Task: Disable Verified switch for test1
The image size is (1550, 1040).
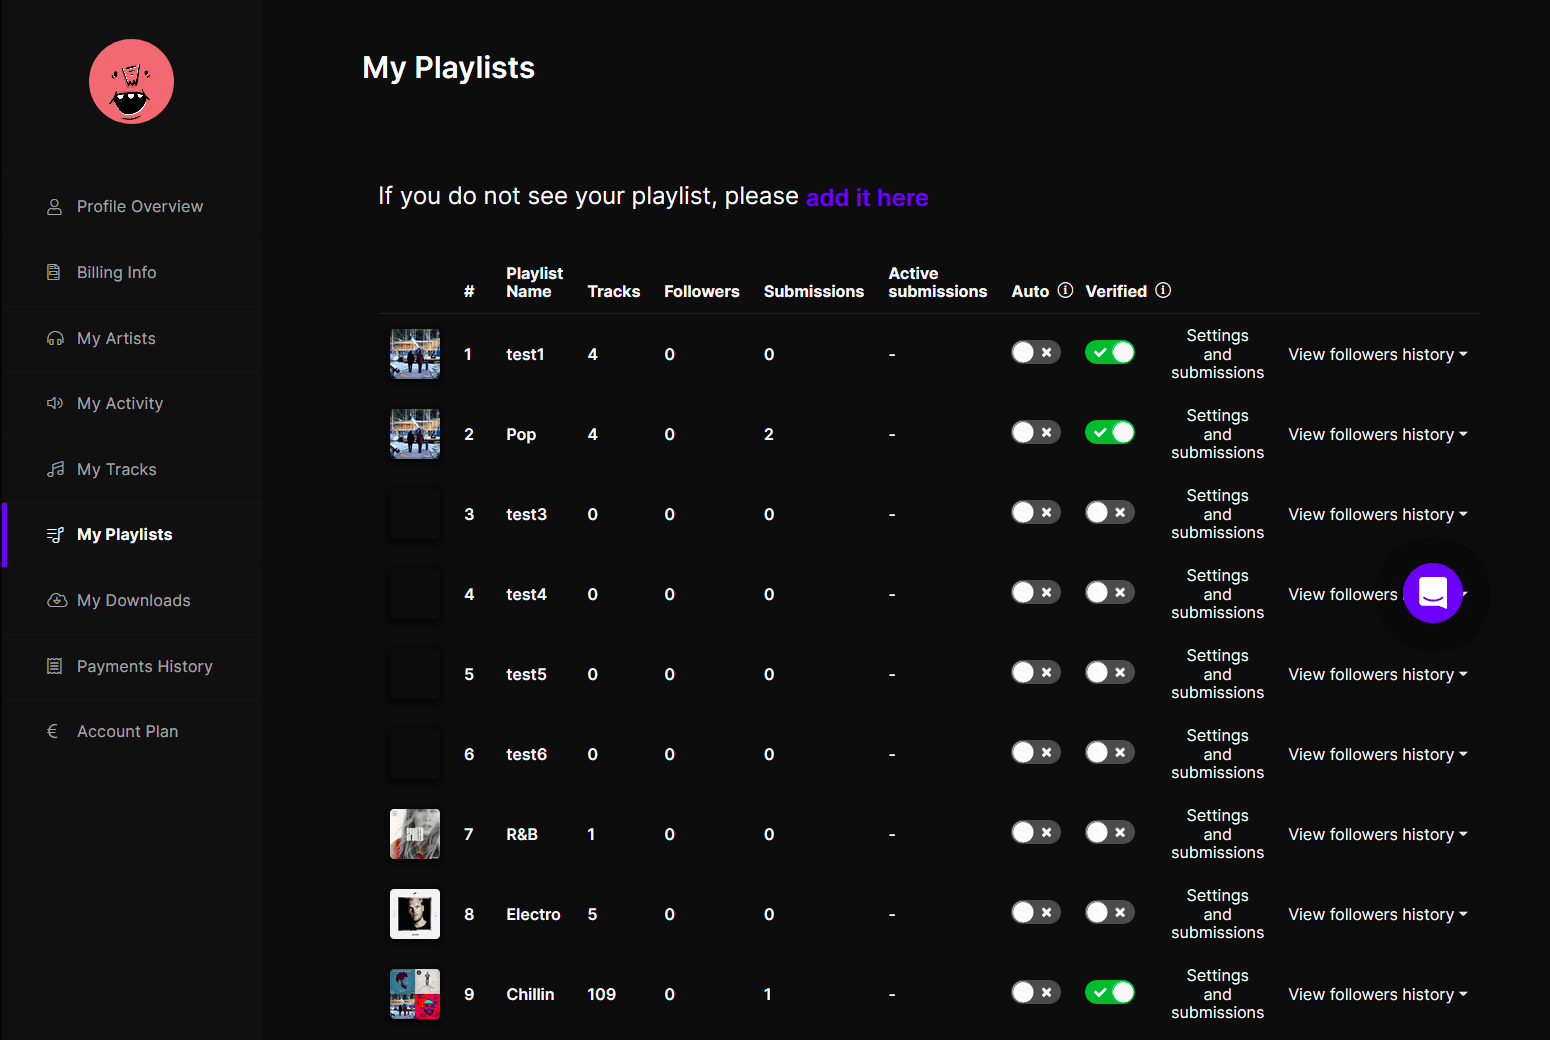Action: [x=1110, y=352]
